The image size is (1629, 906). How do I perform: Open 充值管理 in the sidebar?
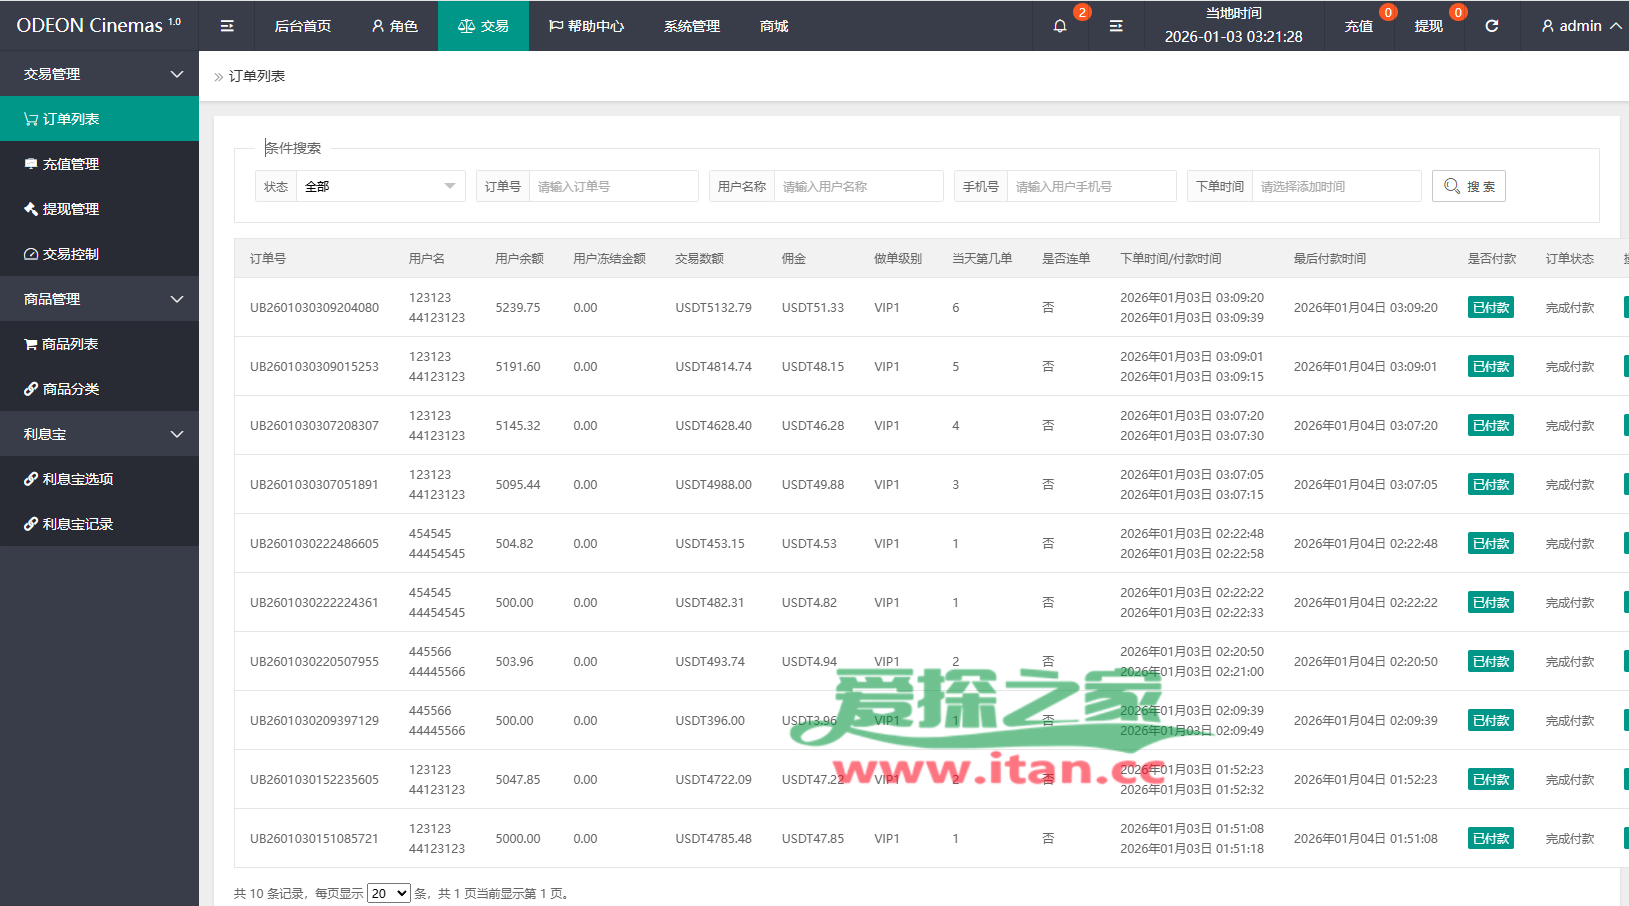tap(70, 164)
